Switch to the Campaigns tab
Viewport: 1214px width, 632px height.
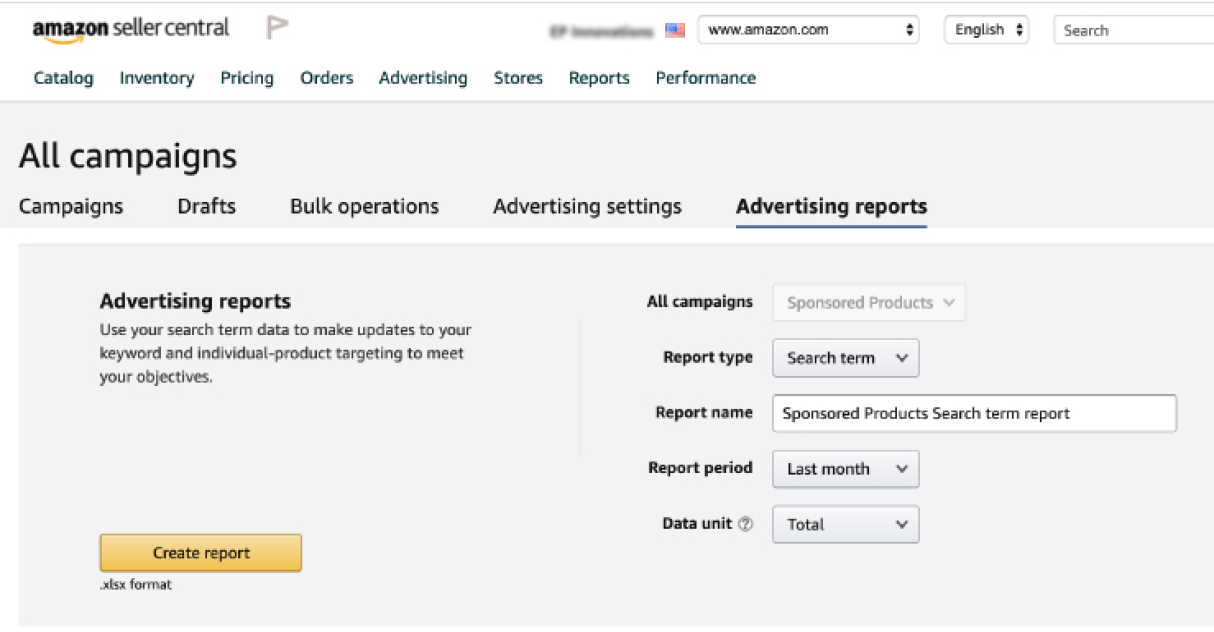pyautogui.click(x=71, y=206)
